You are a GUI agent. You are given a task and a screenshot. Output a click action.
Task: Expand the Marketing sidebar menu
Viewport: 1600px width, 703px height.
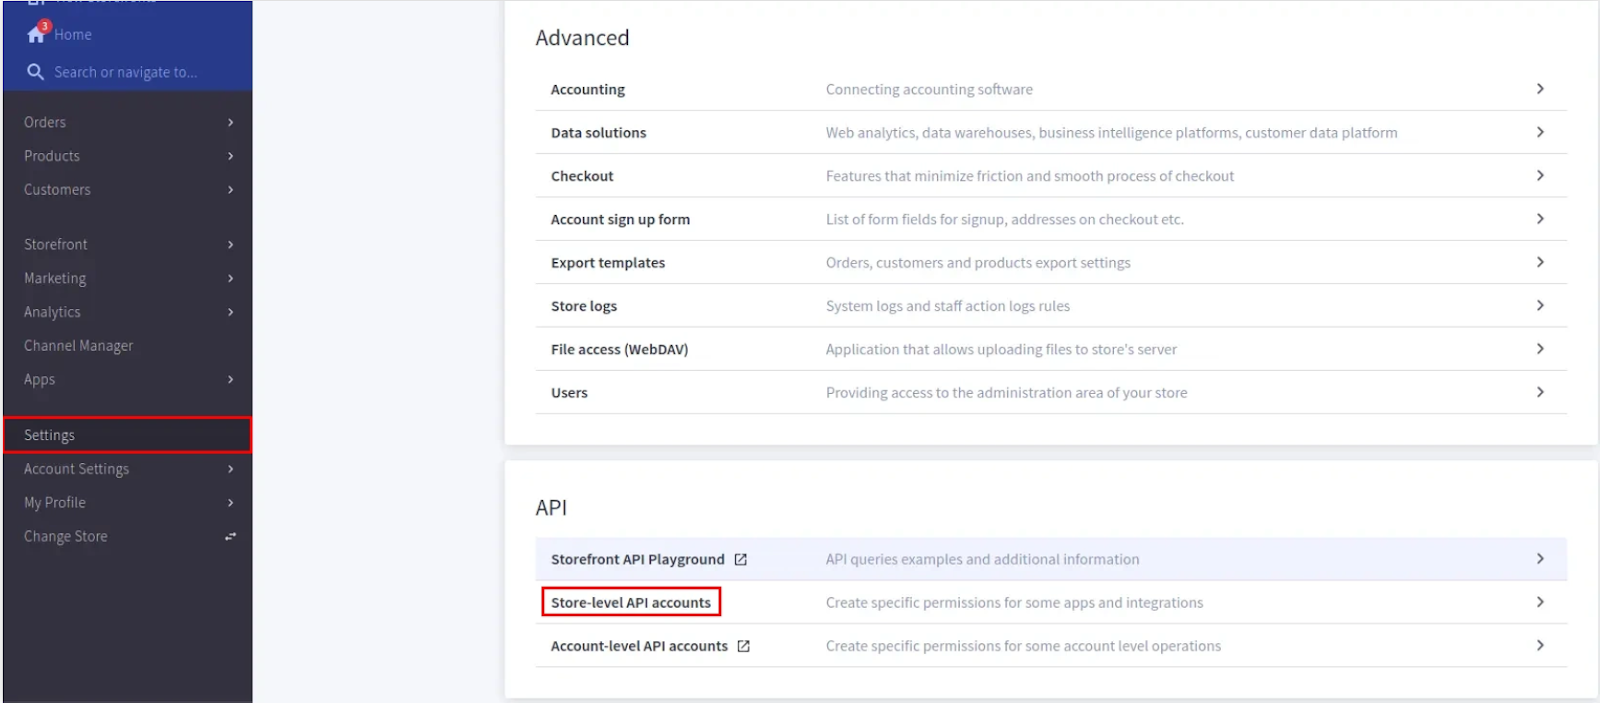coord(127,278)
